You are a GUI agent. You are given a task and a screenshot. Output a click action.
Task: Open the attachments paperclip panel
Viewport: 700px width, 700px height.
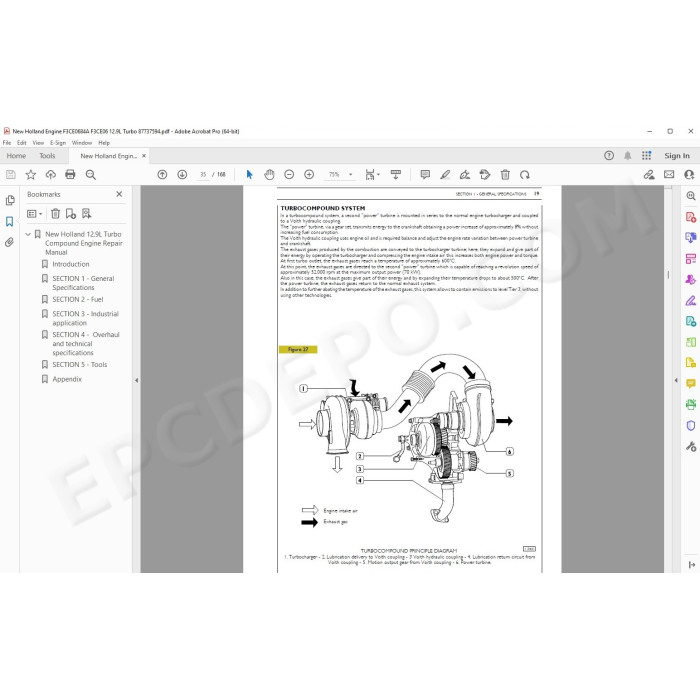(9, 242)
